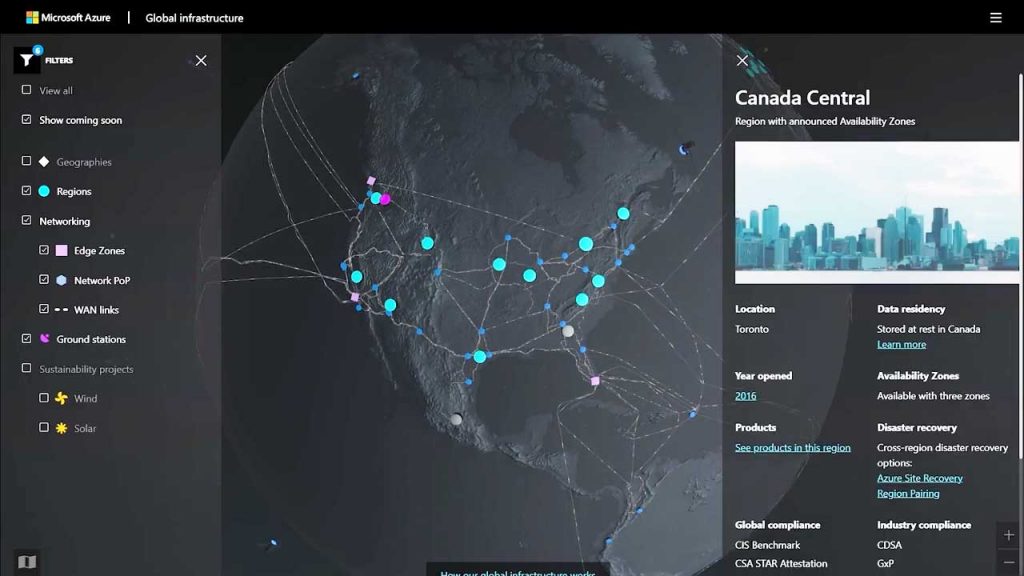Screen dimensions: 1024x576
Task: Open the Azure Site Recovery link
Action: pyautogui.click(x=920, y=478)
